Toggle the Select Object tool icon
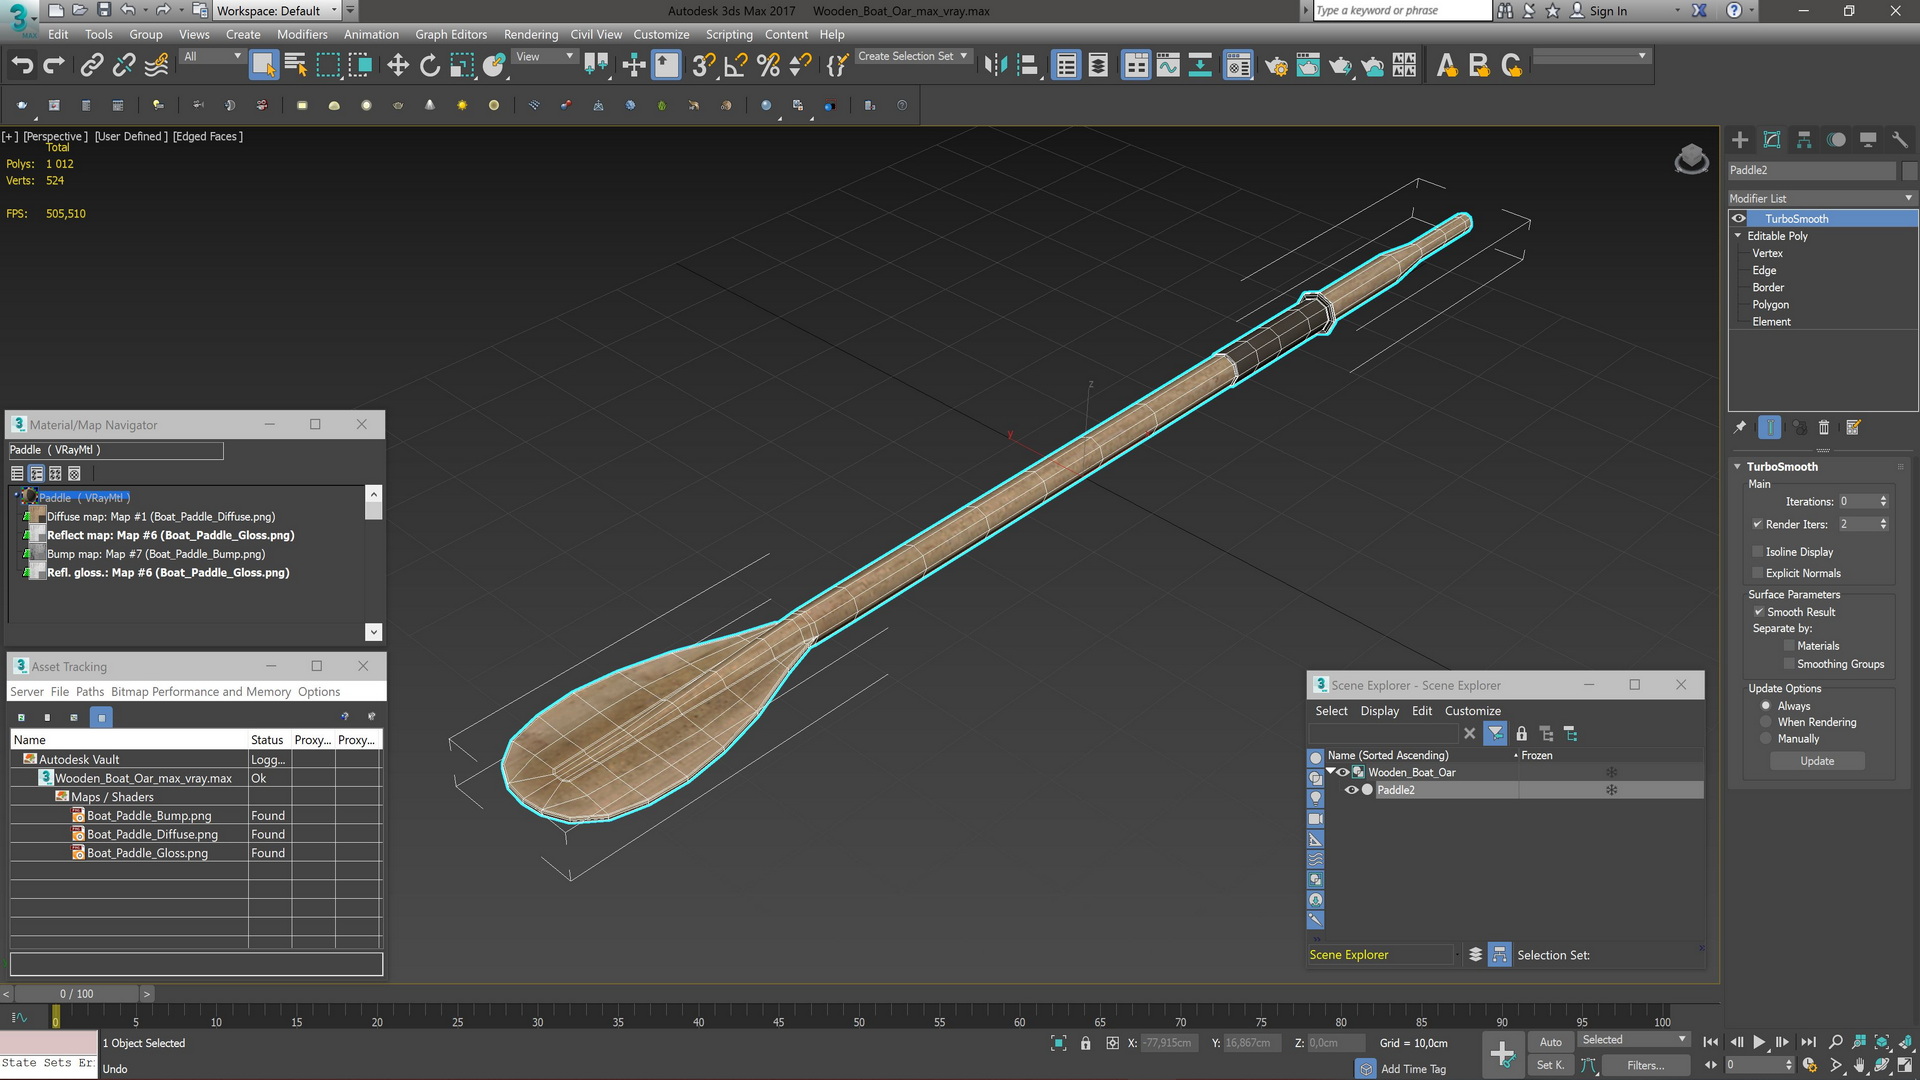This screenshot has height=1080, width=1920. 262,65
